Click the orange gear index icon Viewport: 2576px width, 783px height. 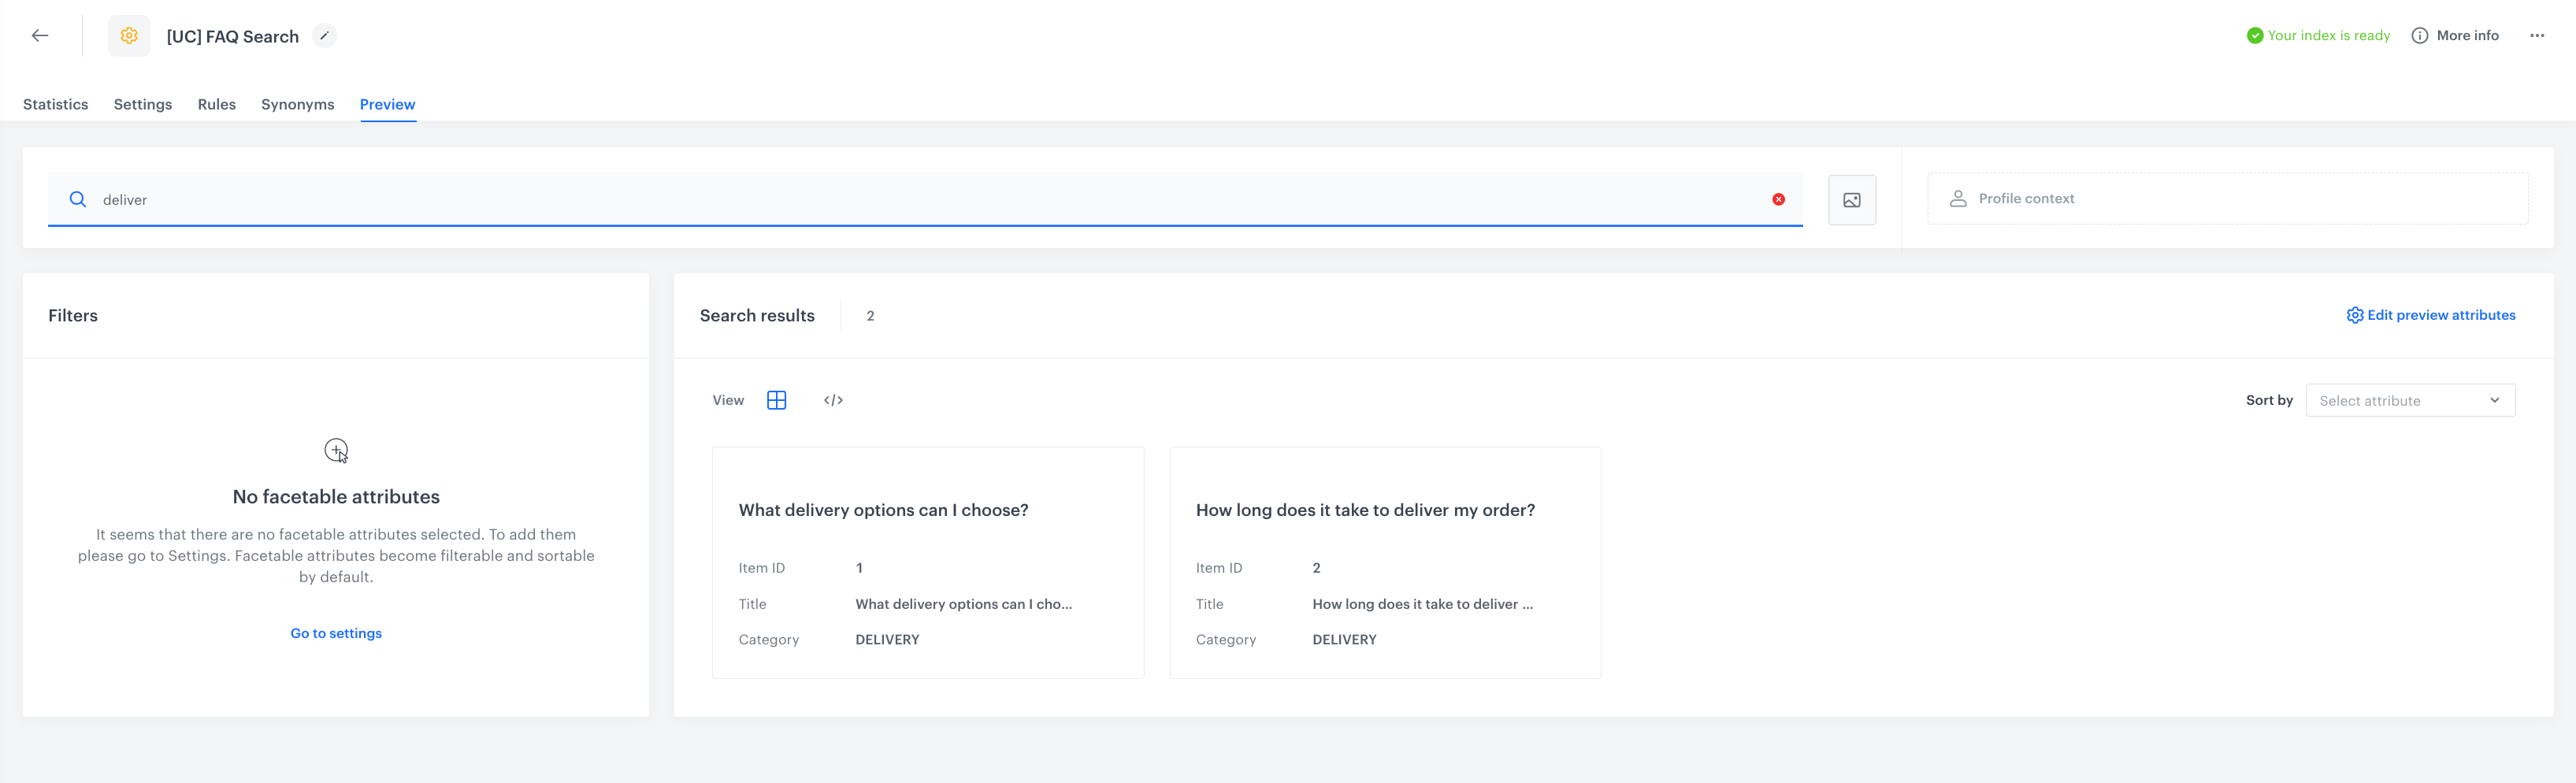[x=129, y=36]
